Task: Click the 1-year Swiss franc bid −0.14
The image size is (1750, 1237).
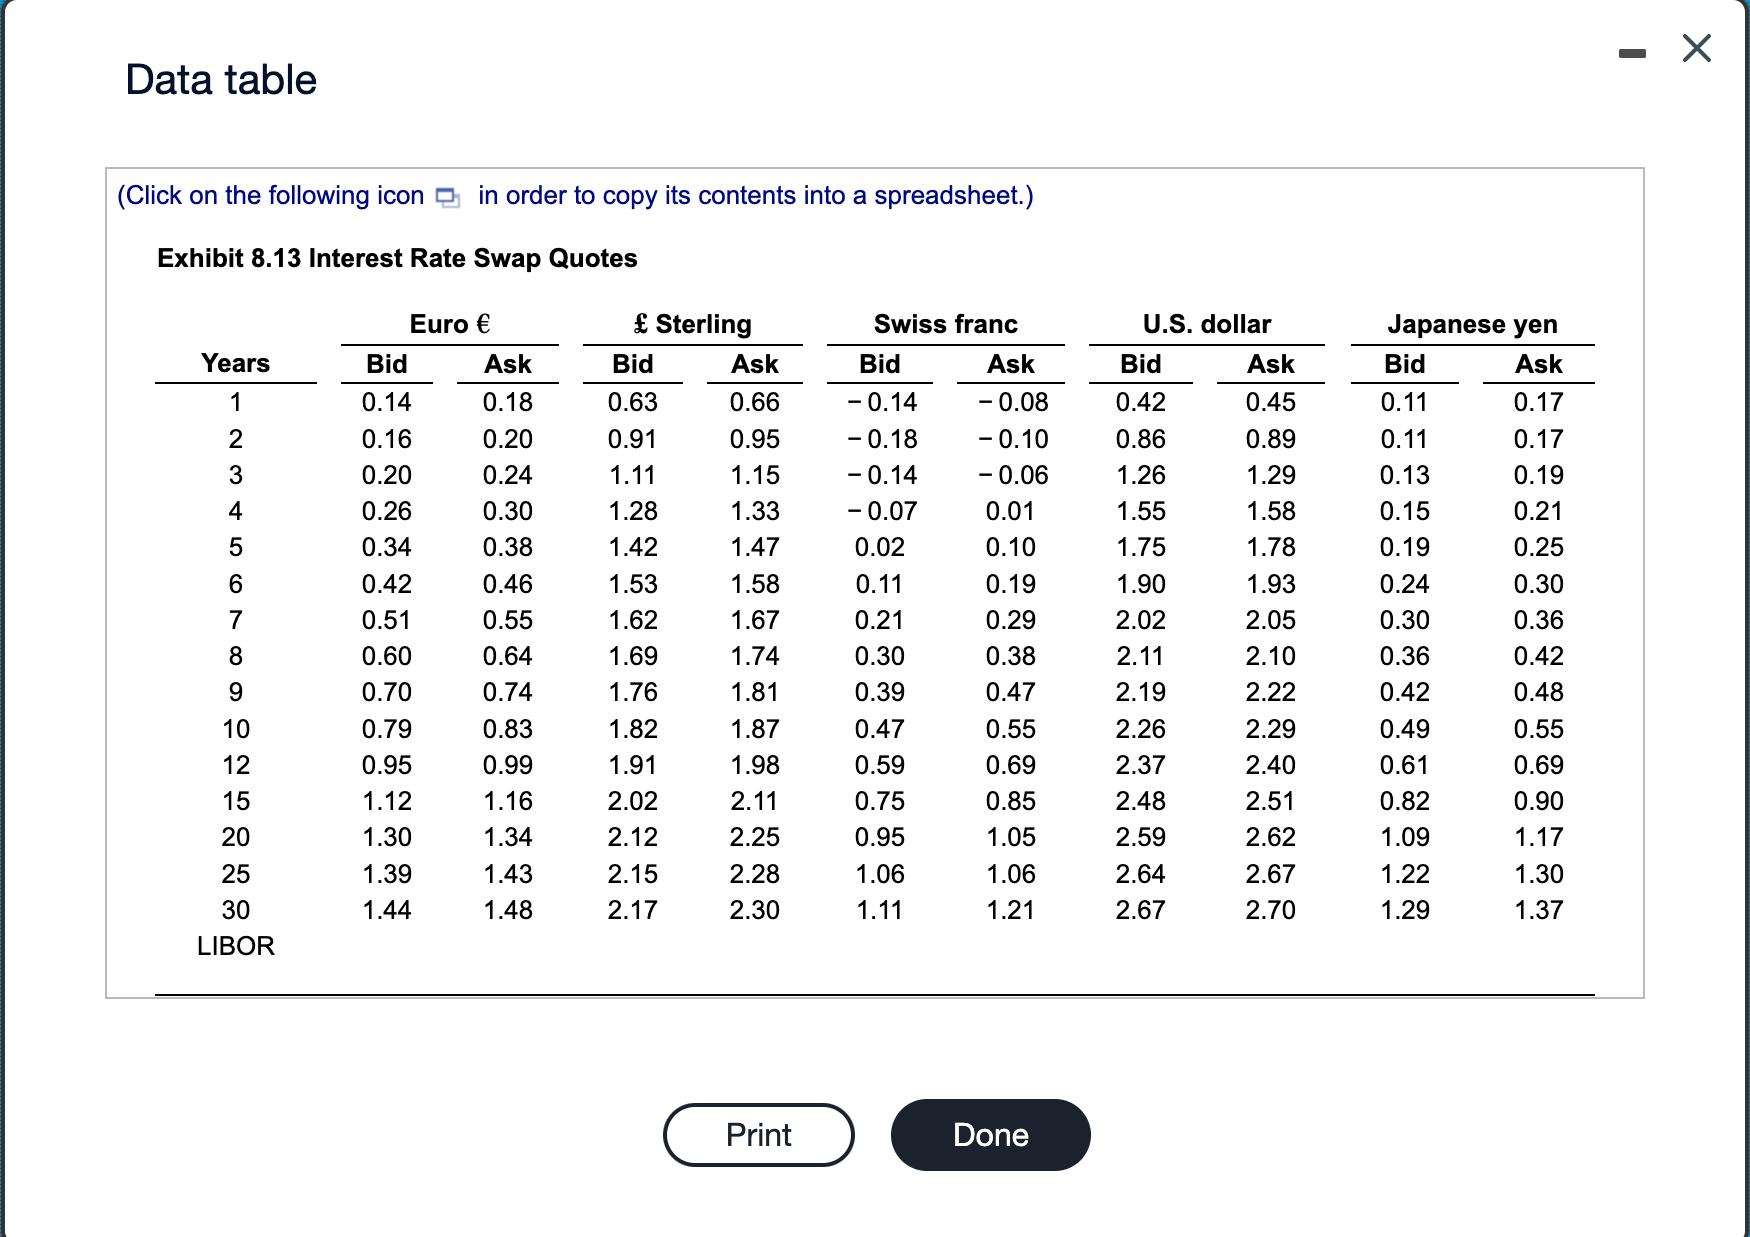Action: tap(881, 402)
